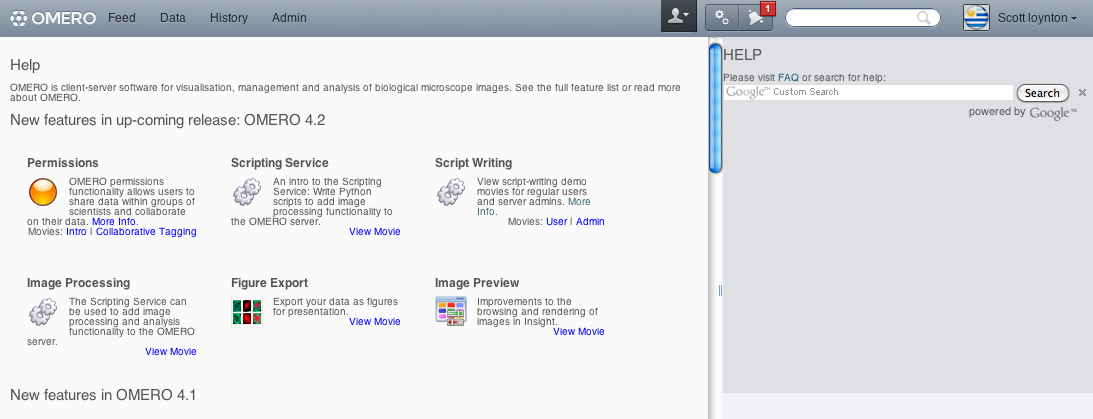Click the Scripting Service gears icon
This screenshot has height=419, width=1093.
[x=247, y=192]
